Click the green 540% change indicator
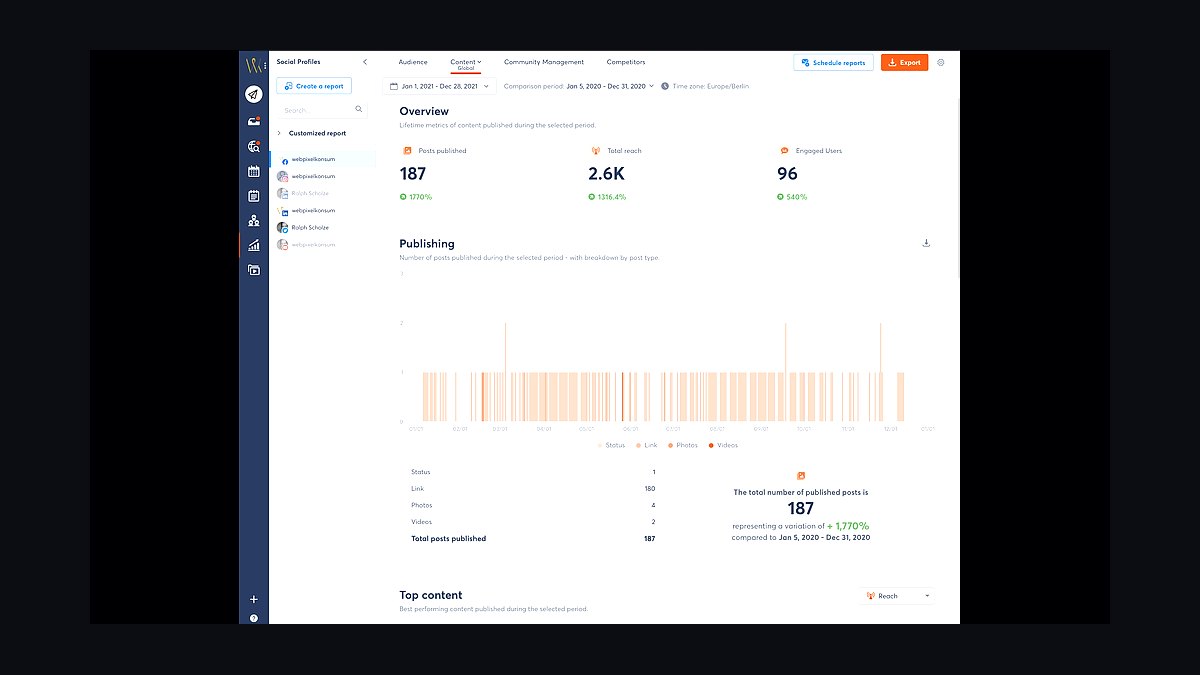 click(792, 197)
